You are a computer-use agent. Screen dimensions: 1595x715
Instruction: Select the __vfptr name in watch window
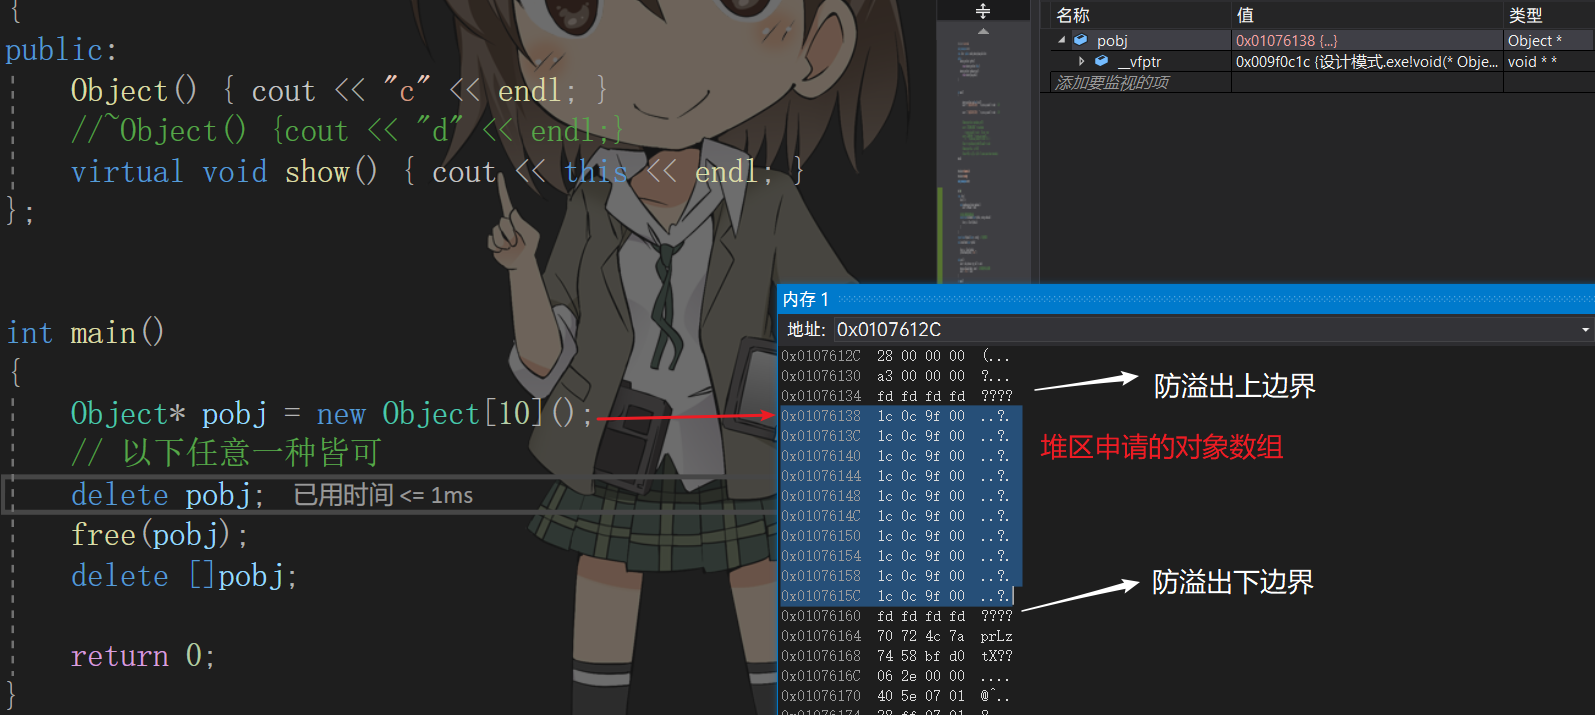(1139, 62)
